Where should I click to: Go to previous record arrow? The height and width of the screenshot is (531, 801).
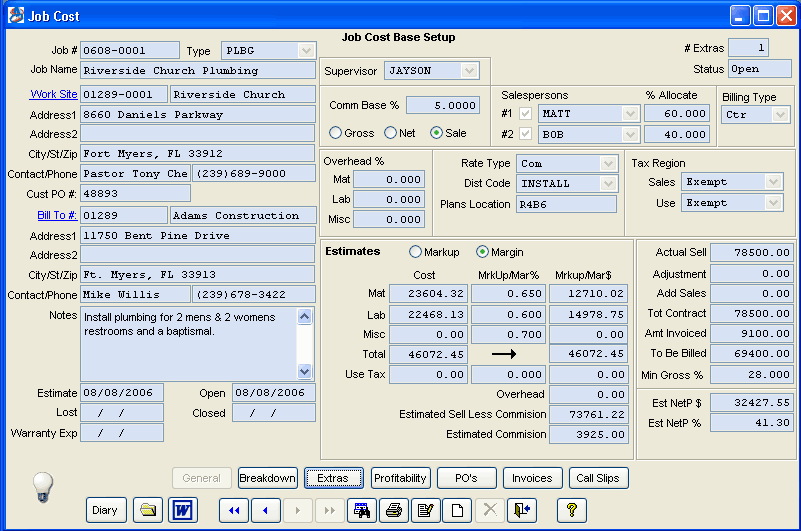click(x=266, y=510)
